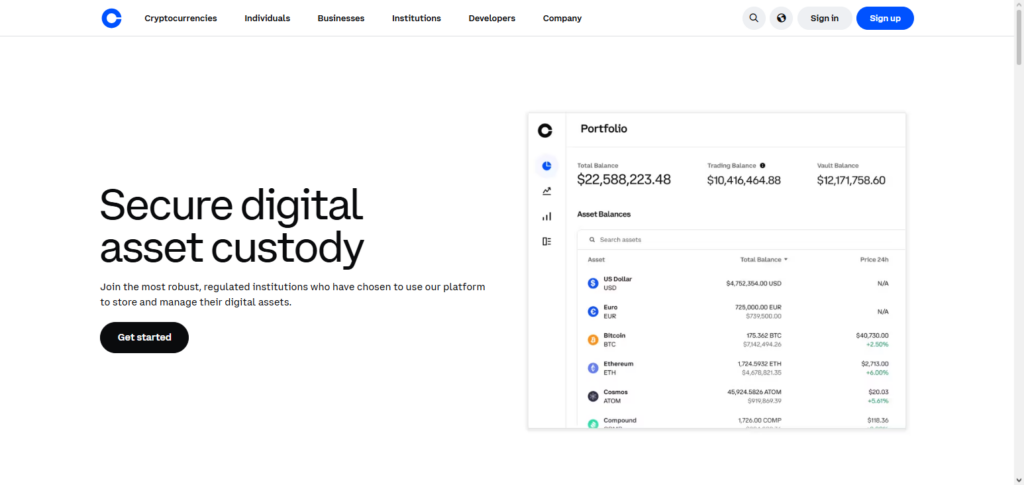Click the Euro asset name
Screen dimensions: 1024x485
point(611,307)
